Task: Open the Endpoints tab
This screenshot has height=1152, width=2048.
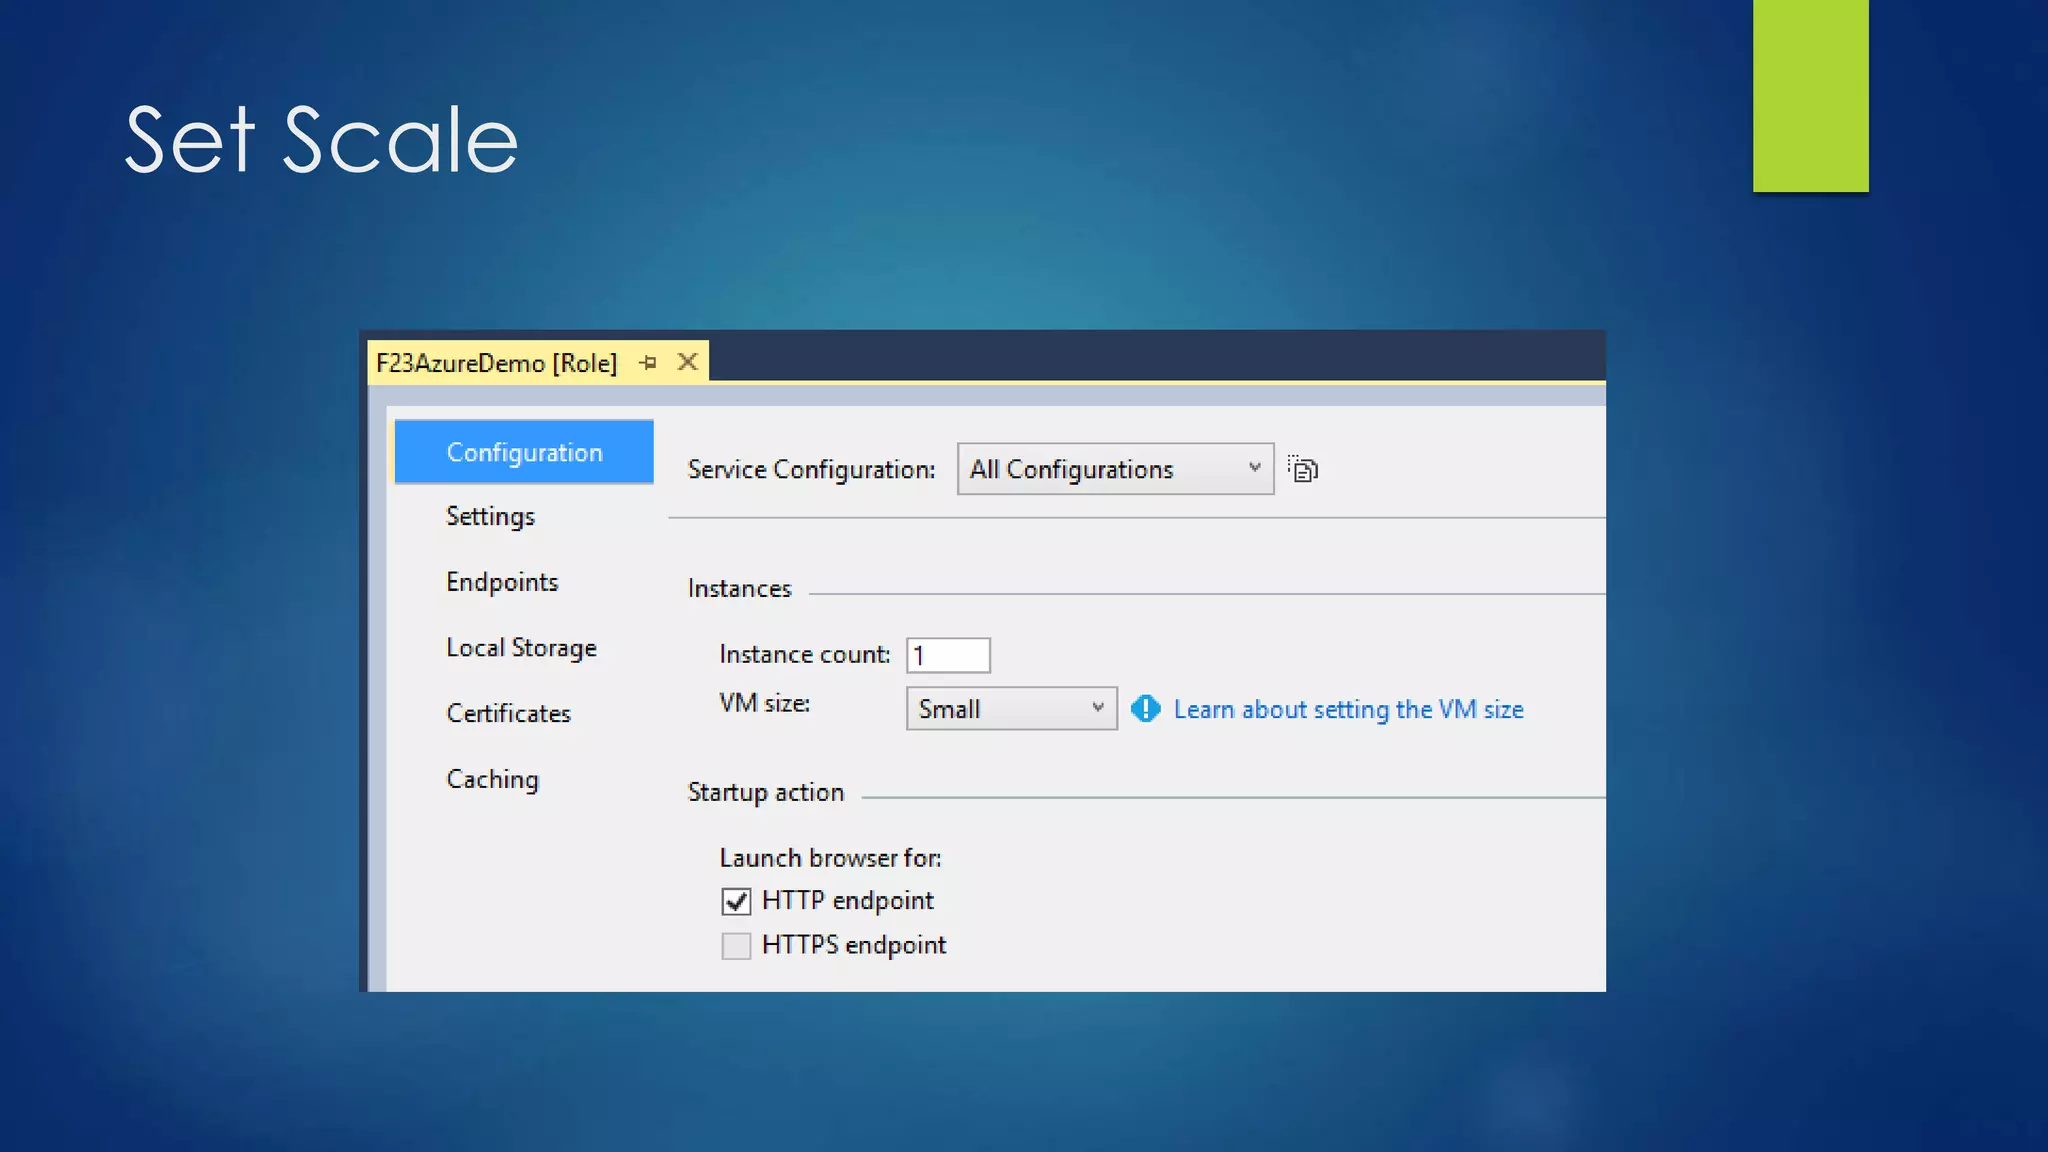Action: 502,582
